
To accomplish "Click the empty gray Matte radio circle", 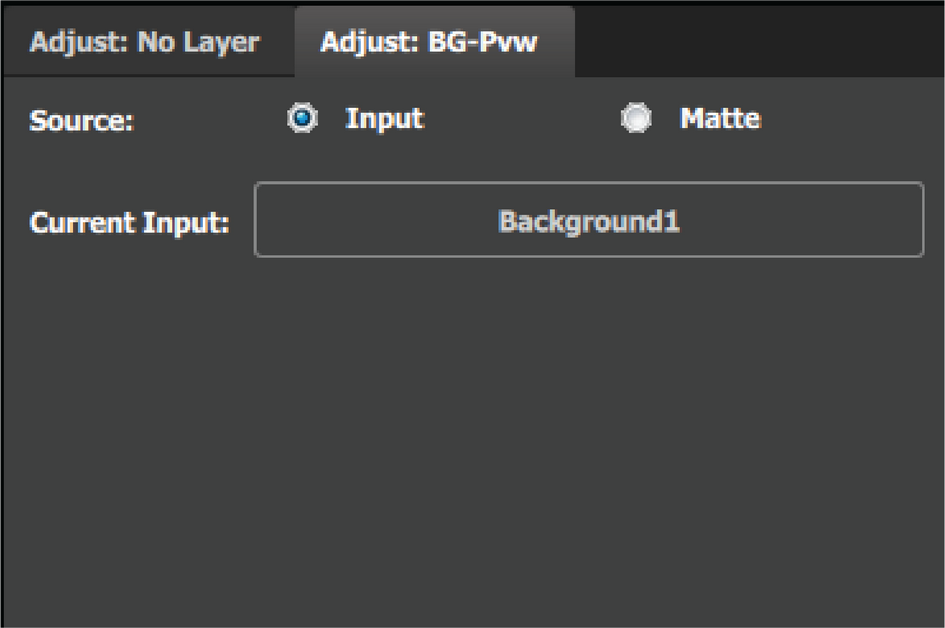I will (x=636, y=118).
